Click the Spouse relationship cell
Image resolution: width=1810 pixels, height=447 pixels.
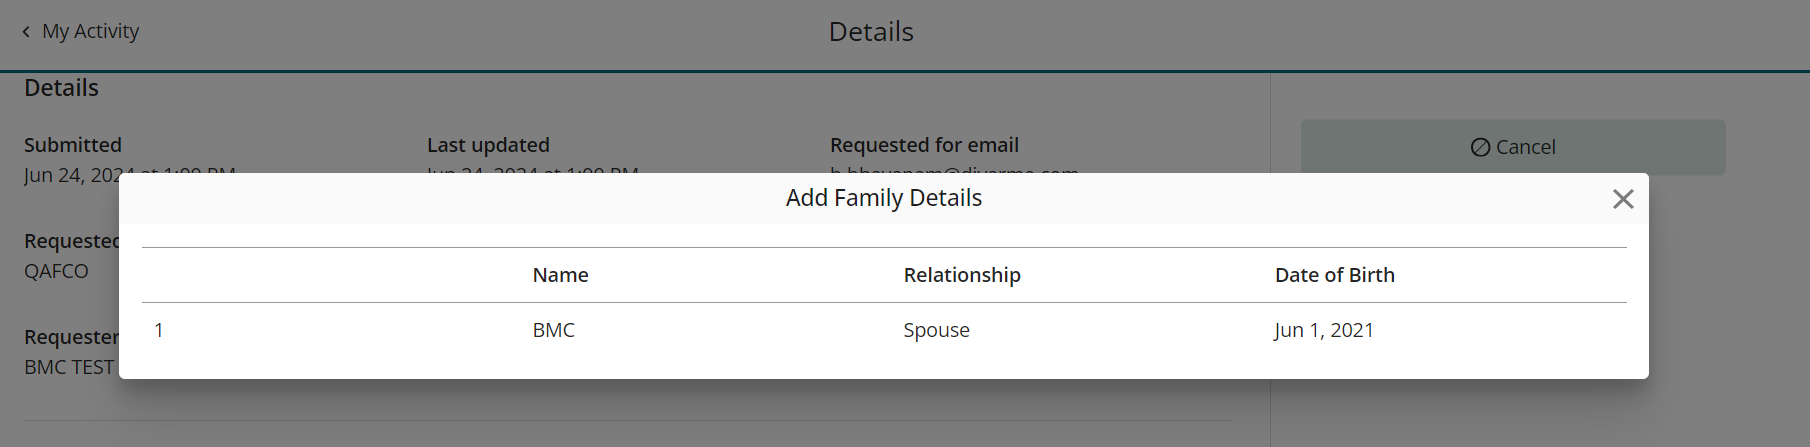[936, 330]
